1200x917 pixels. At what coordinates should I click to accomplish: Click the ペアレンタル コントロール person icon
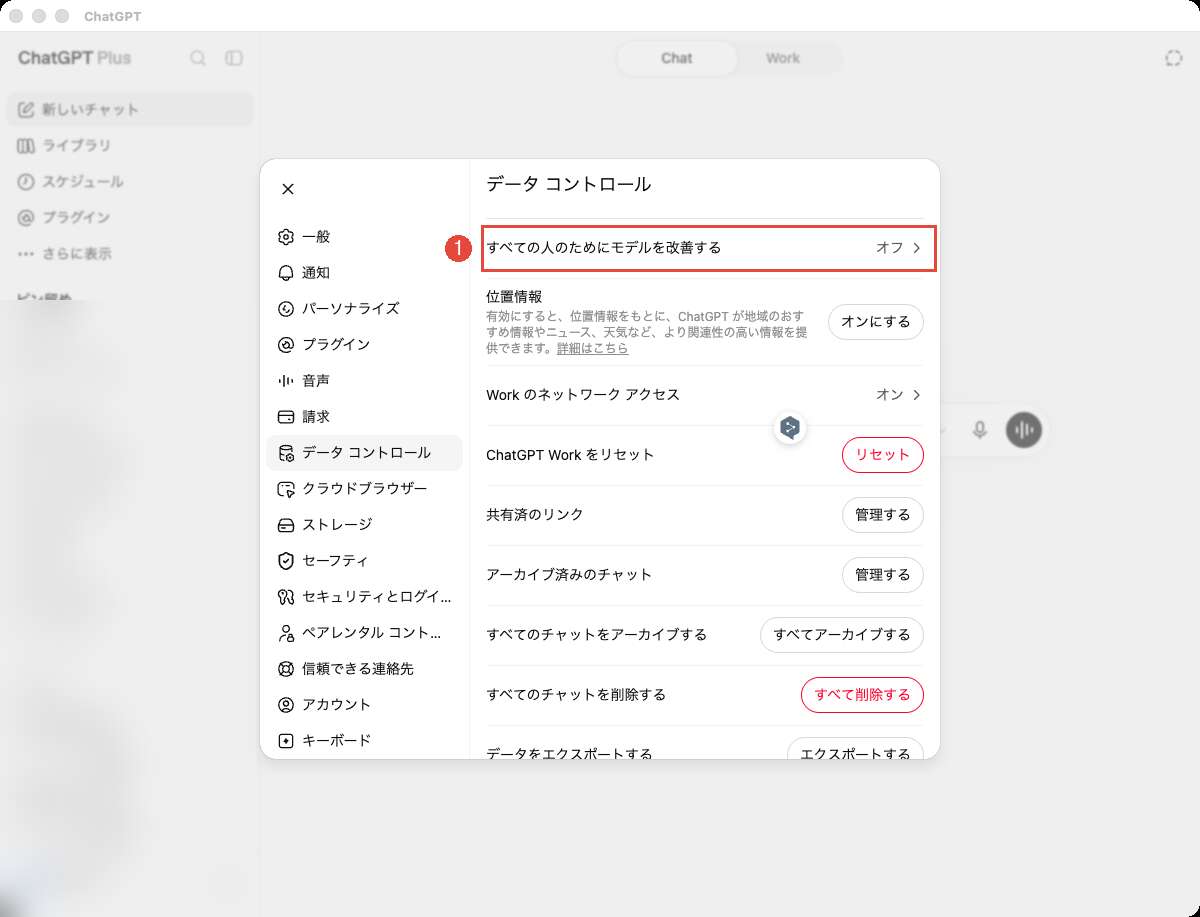[x=286, y=633]
